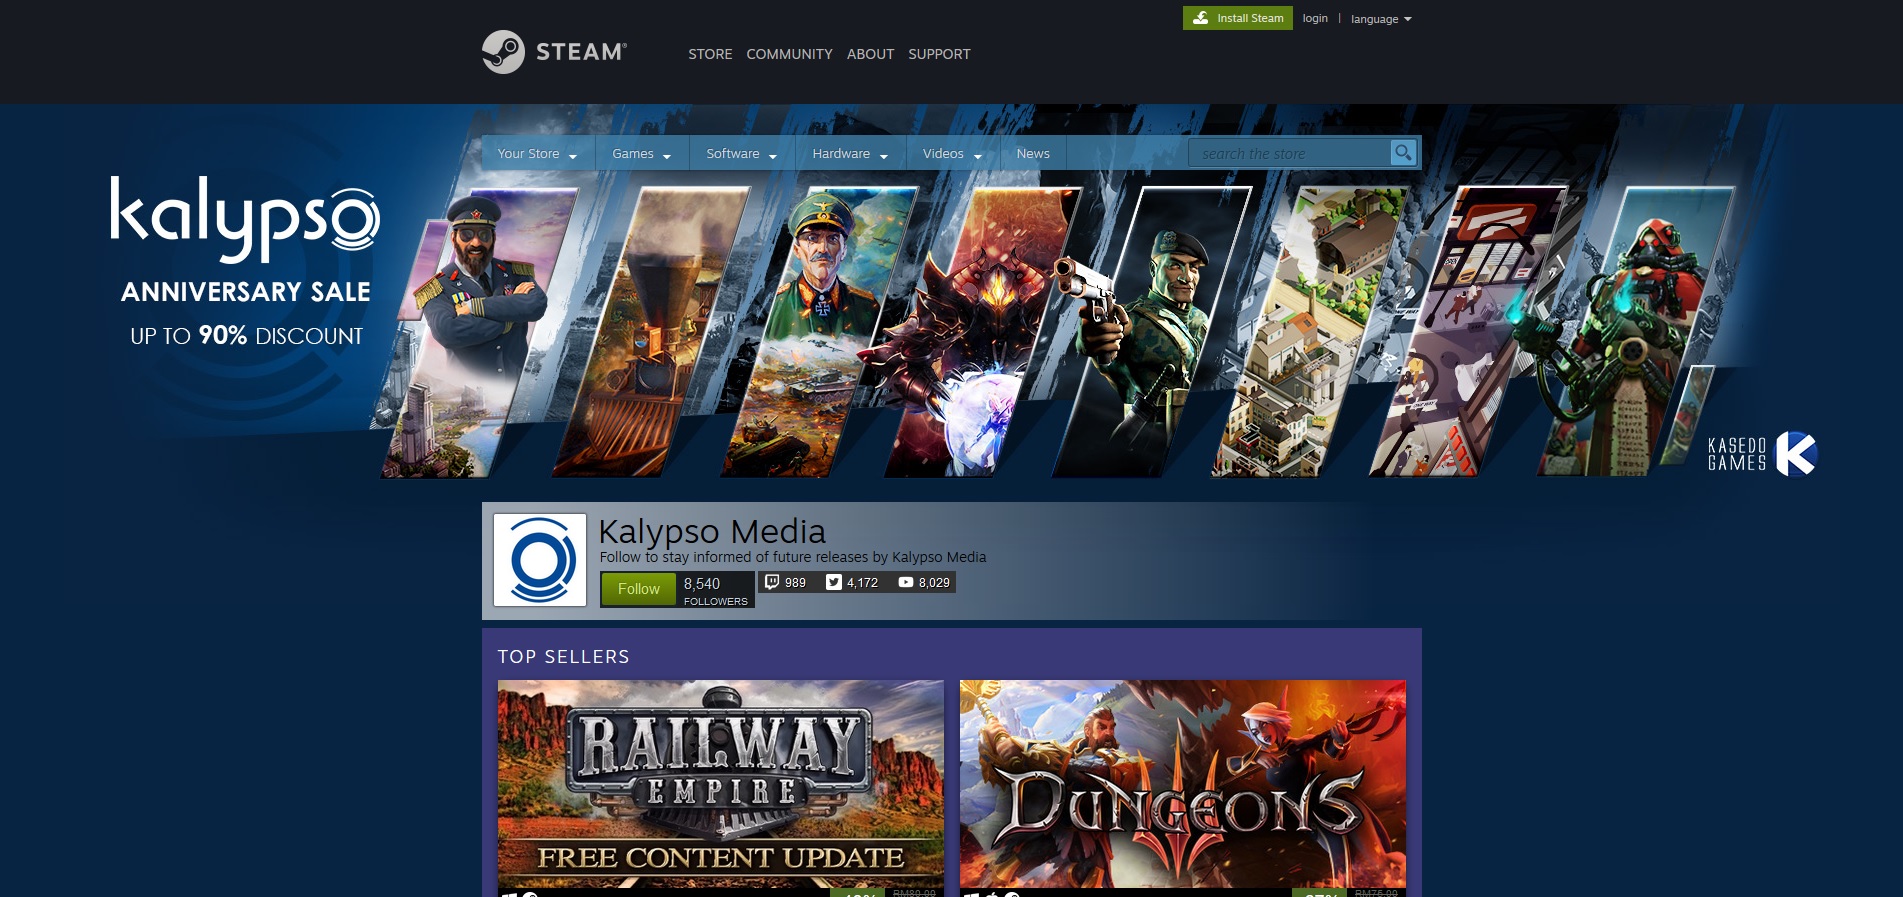Expand the Software dropdown

(x=742, y=153)
